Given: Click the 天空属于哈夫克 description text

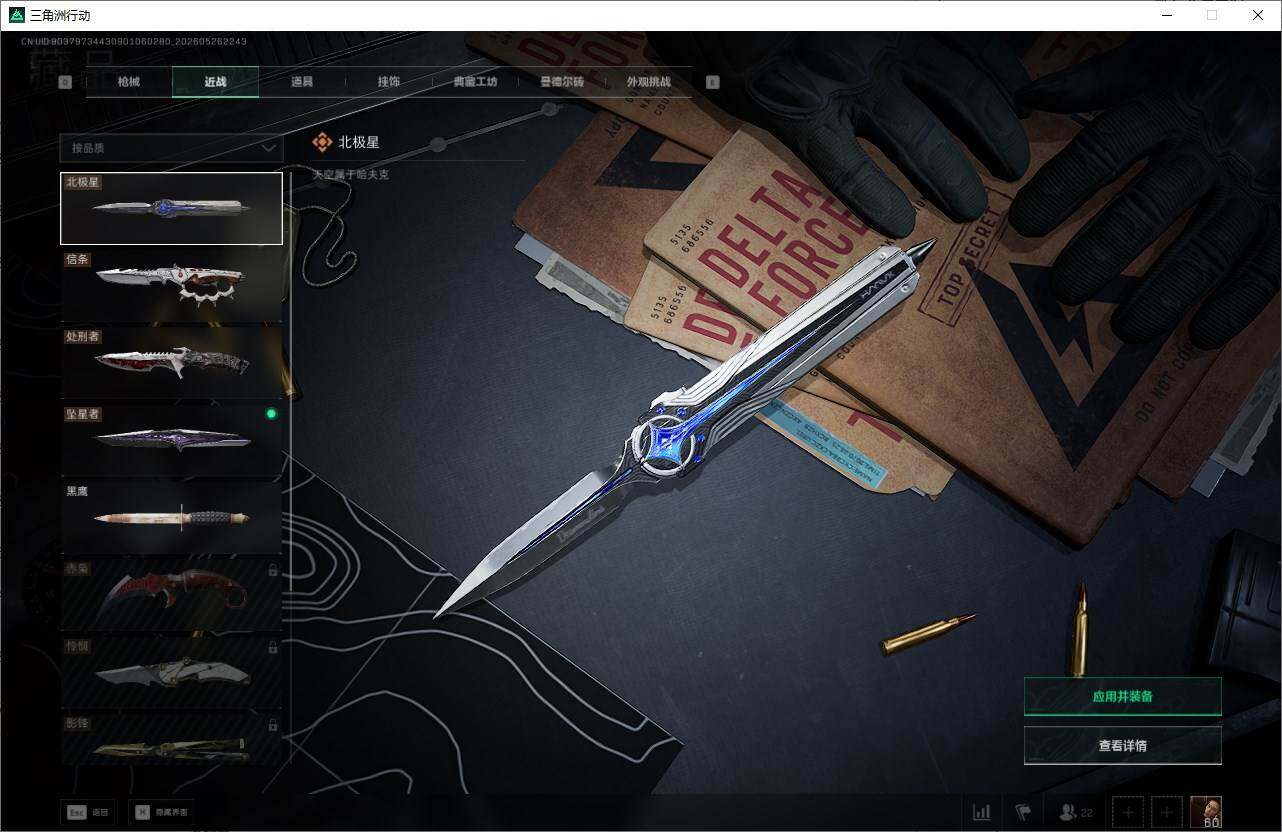Looking at the screenshot, I should click(x=351, y=175).
